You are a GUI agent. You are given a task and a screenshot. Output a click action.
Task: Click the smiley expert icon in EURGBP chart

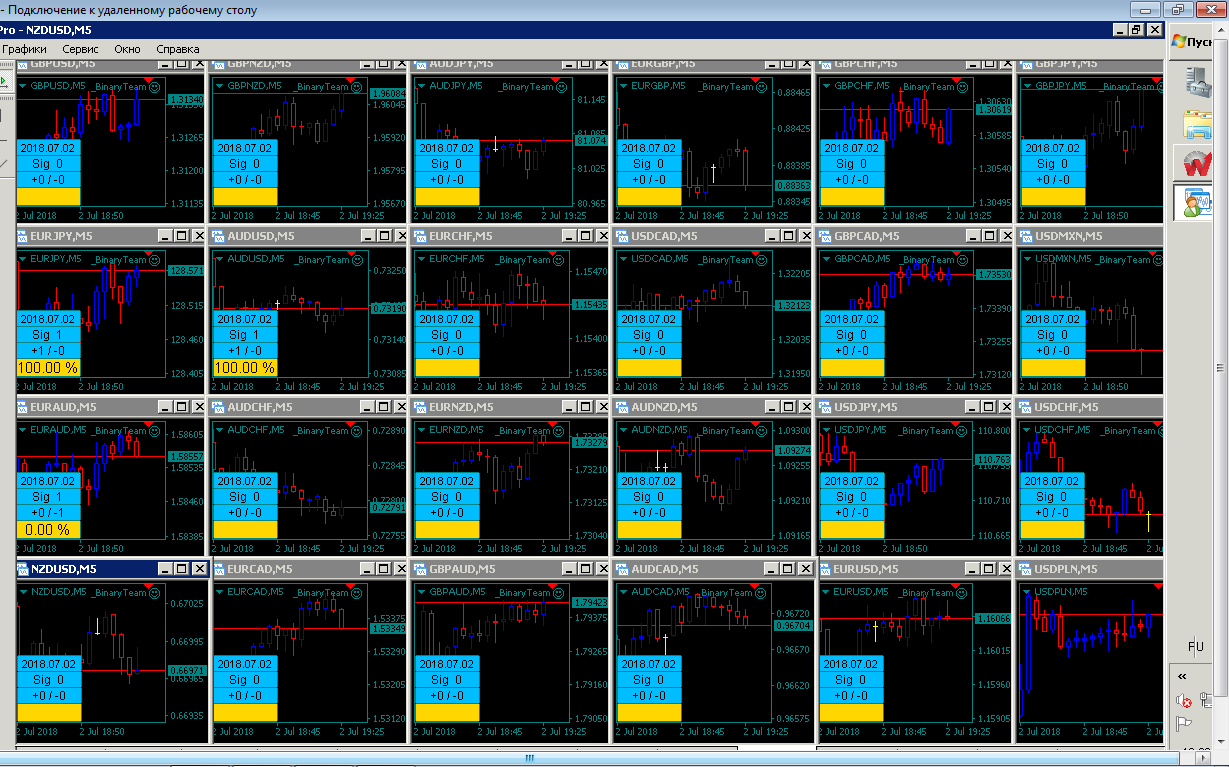[762, 87]
